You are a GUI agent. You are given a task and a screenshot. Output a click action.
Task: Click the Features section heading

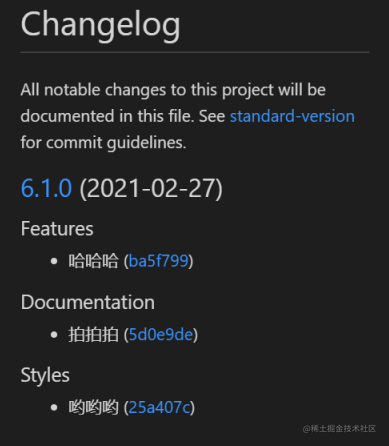click(x=57, y=229)
